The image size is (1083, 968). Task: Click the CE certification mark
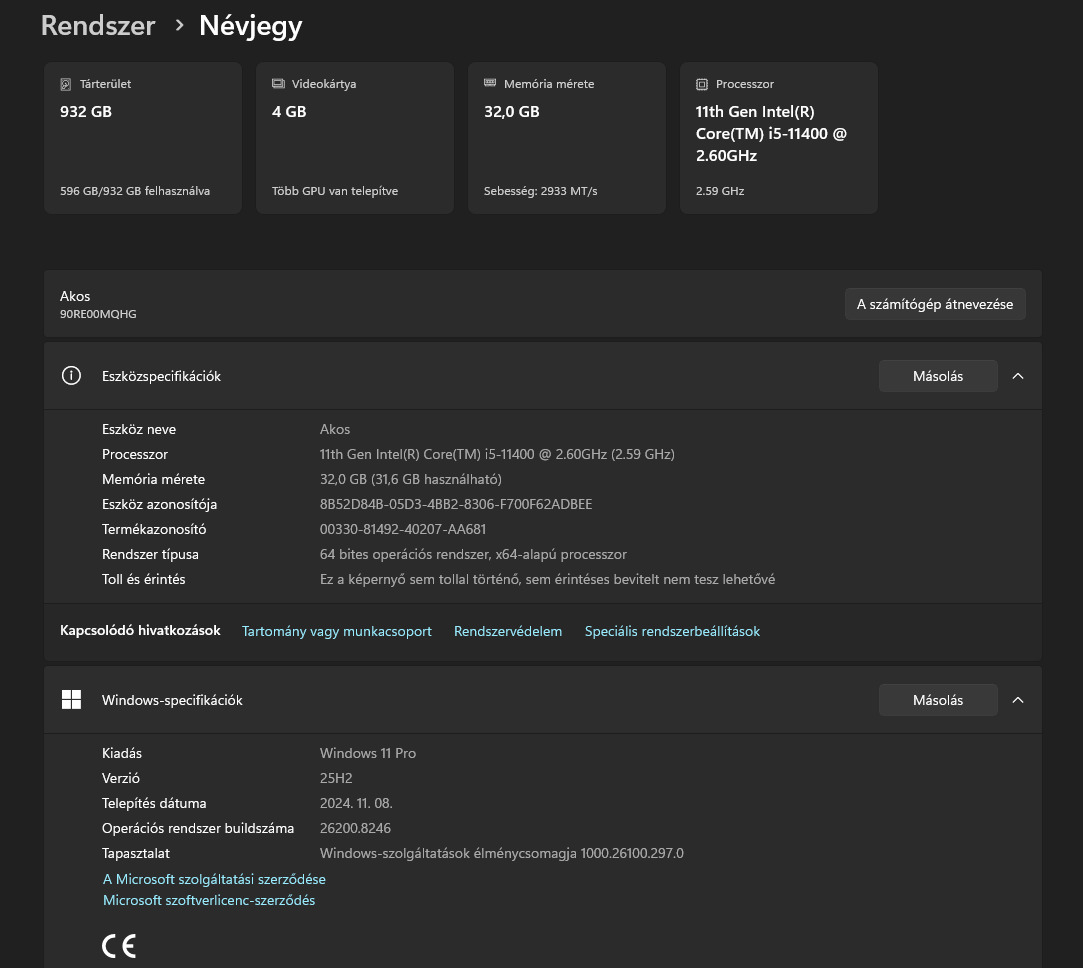point(119,946)
